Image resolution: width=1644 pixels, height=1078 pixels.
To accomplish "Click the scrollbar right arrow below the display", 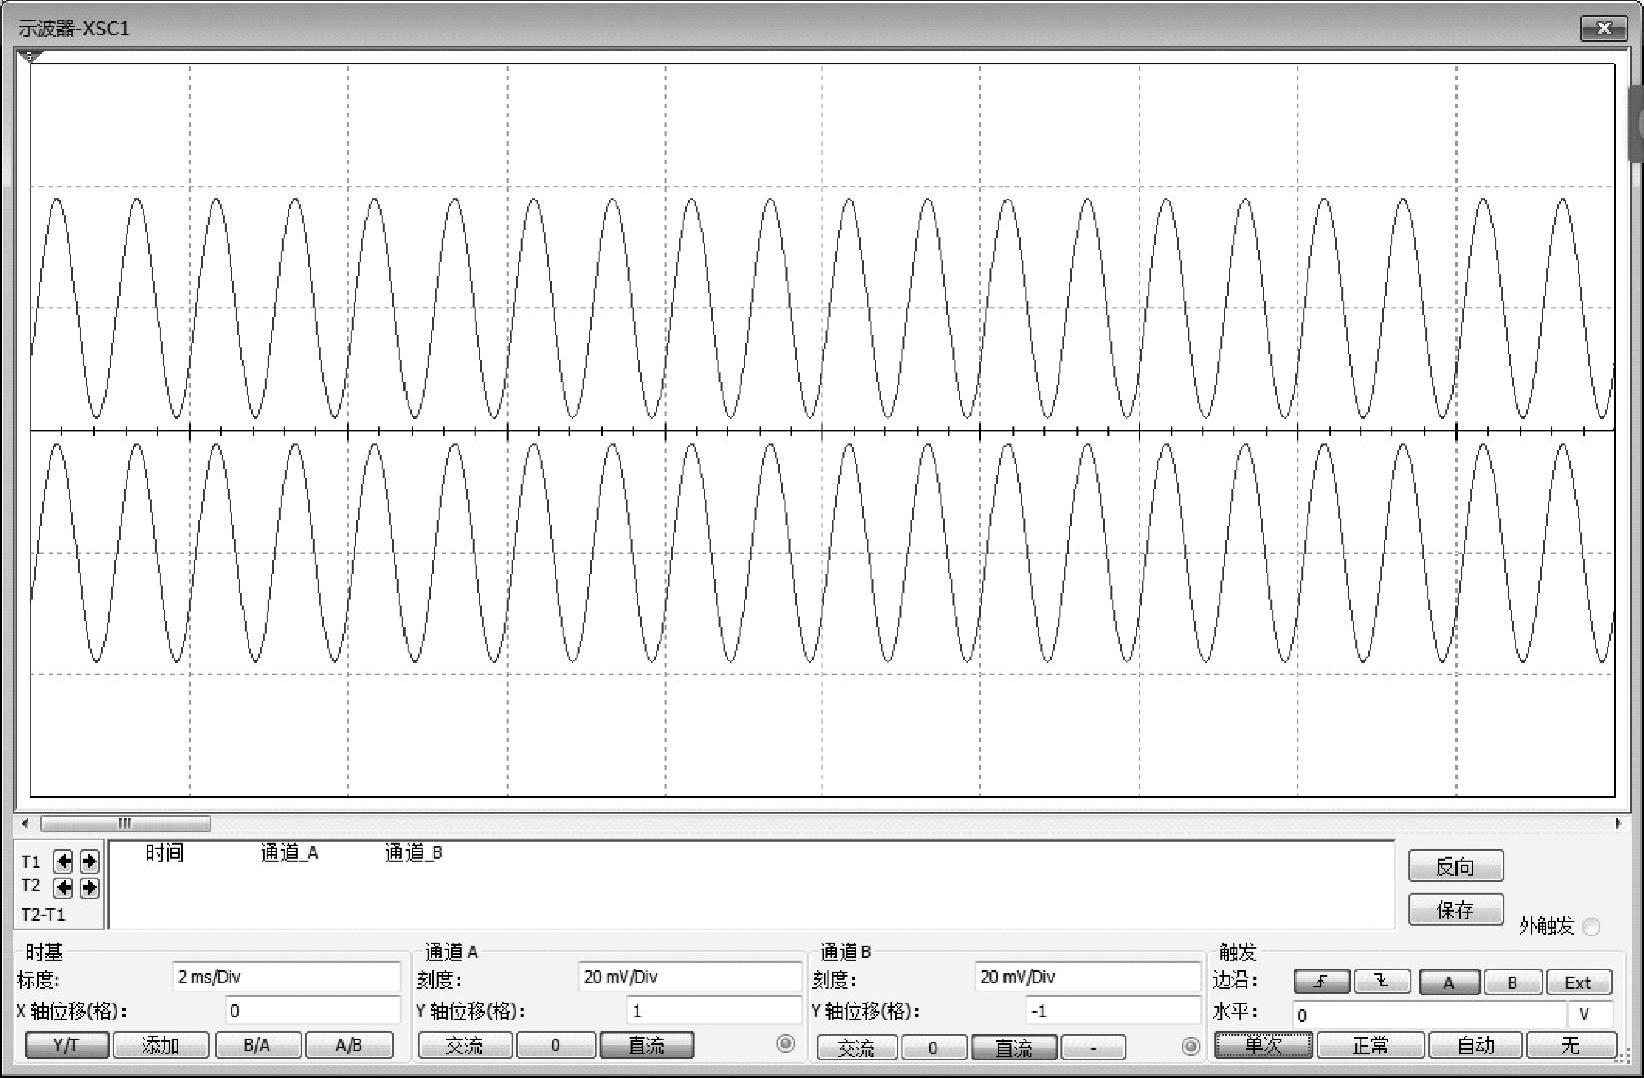I will [1617, 824].
